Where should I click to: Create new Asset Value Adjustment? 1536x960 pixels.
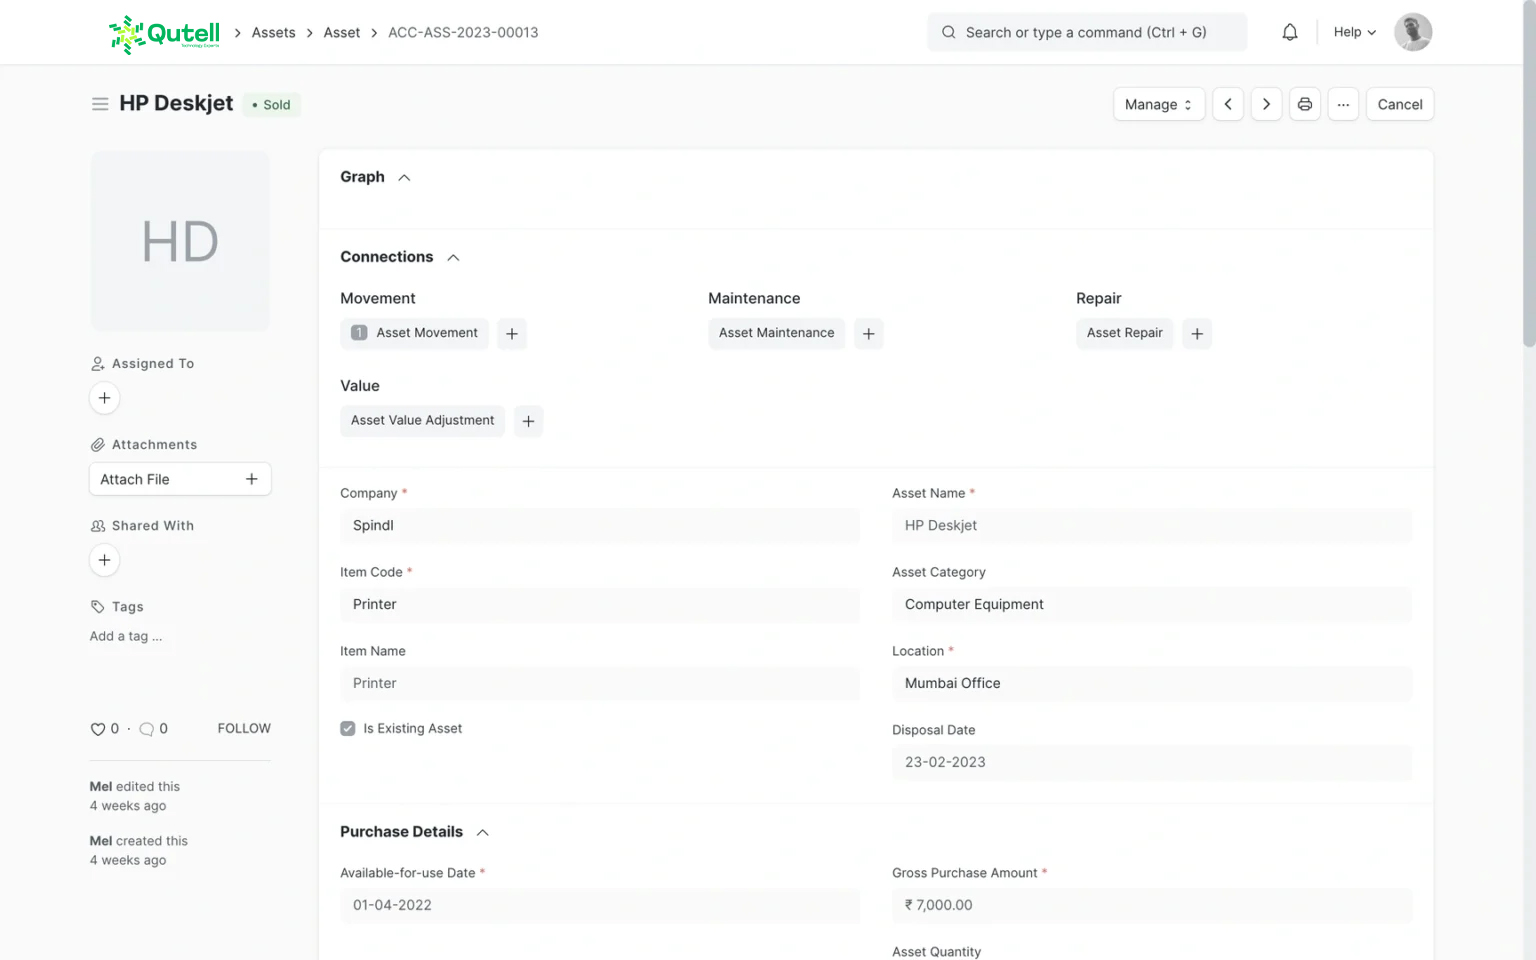tap(529, 421)
